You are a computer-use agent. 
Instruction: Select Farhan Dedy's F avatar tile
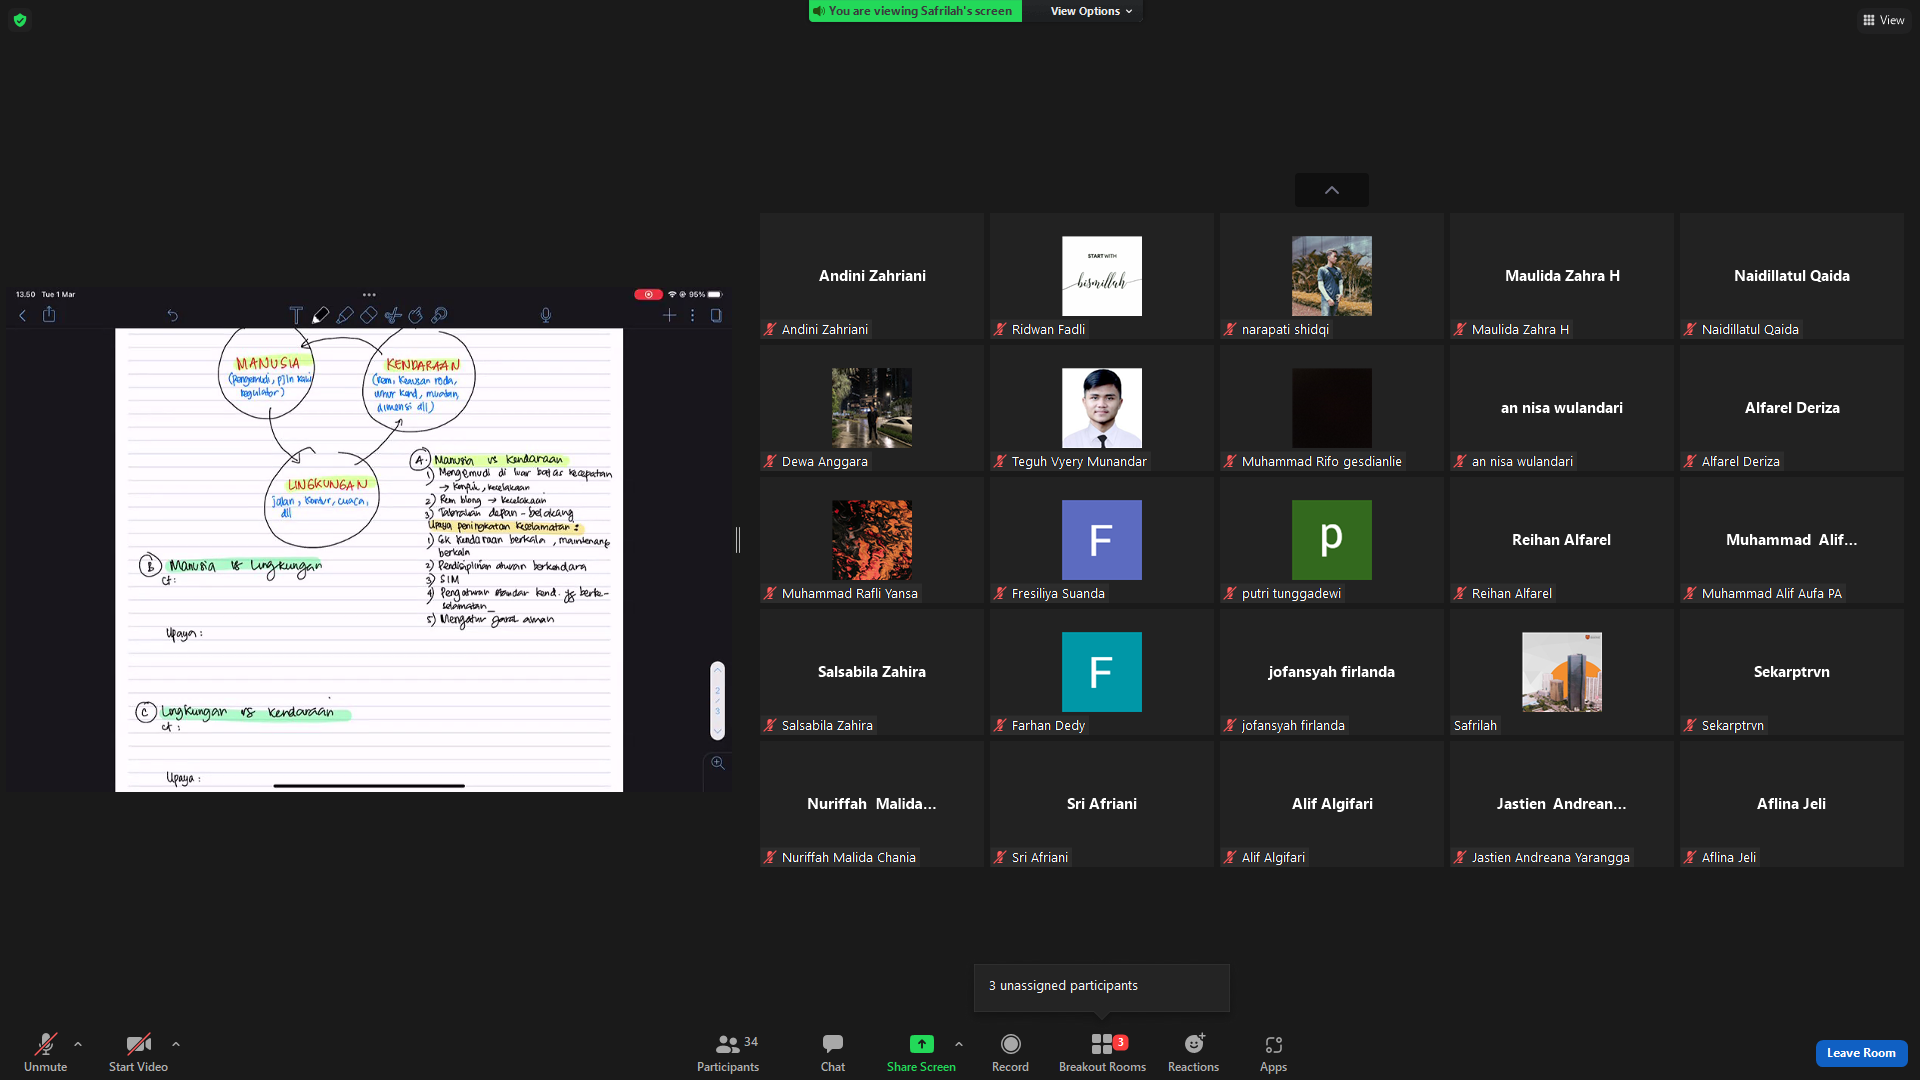1102,672
